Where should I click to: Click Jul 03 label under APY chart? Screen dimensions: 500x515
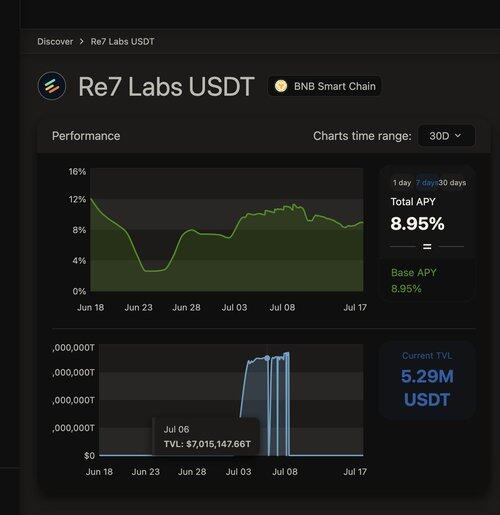pos(234,307)
